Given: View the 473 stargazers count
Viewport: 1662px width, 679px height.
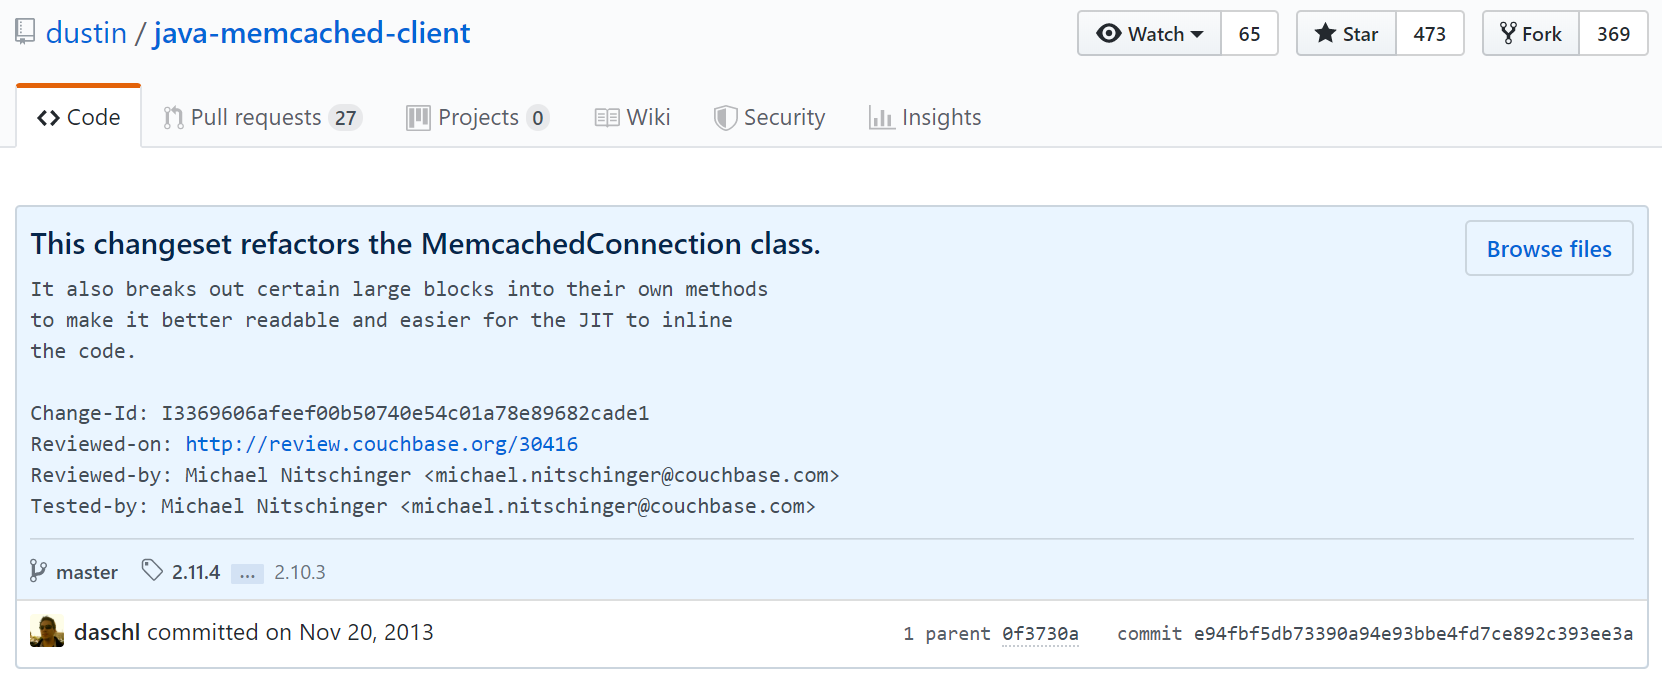Looking at the screenshot, I should pyautogui.click(x=1429, y=34).
